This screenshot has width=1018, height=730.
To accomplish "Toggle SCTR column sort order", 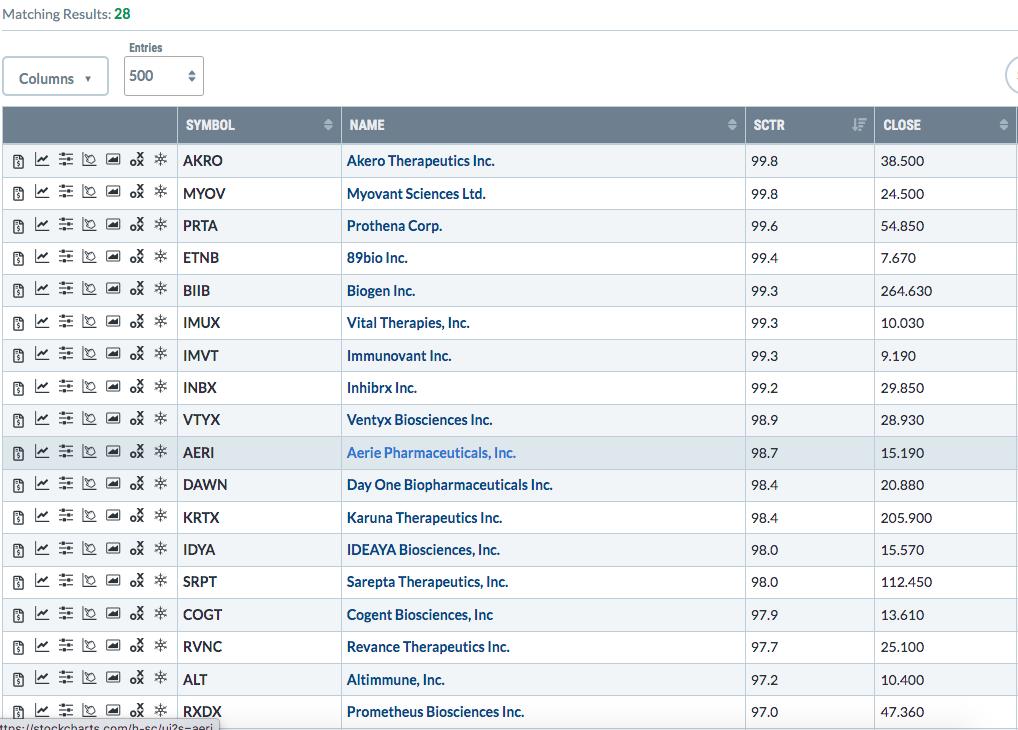I will point(808,125).
